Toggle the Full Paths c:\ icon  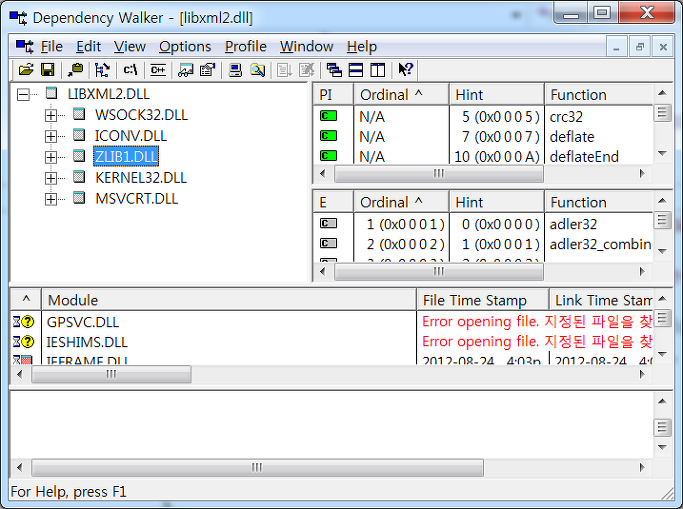point(130,70)
